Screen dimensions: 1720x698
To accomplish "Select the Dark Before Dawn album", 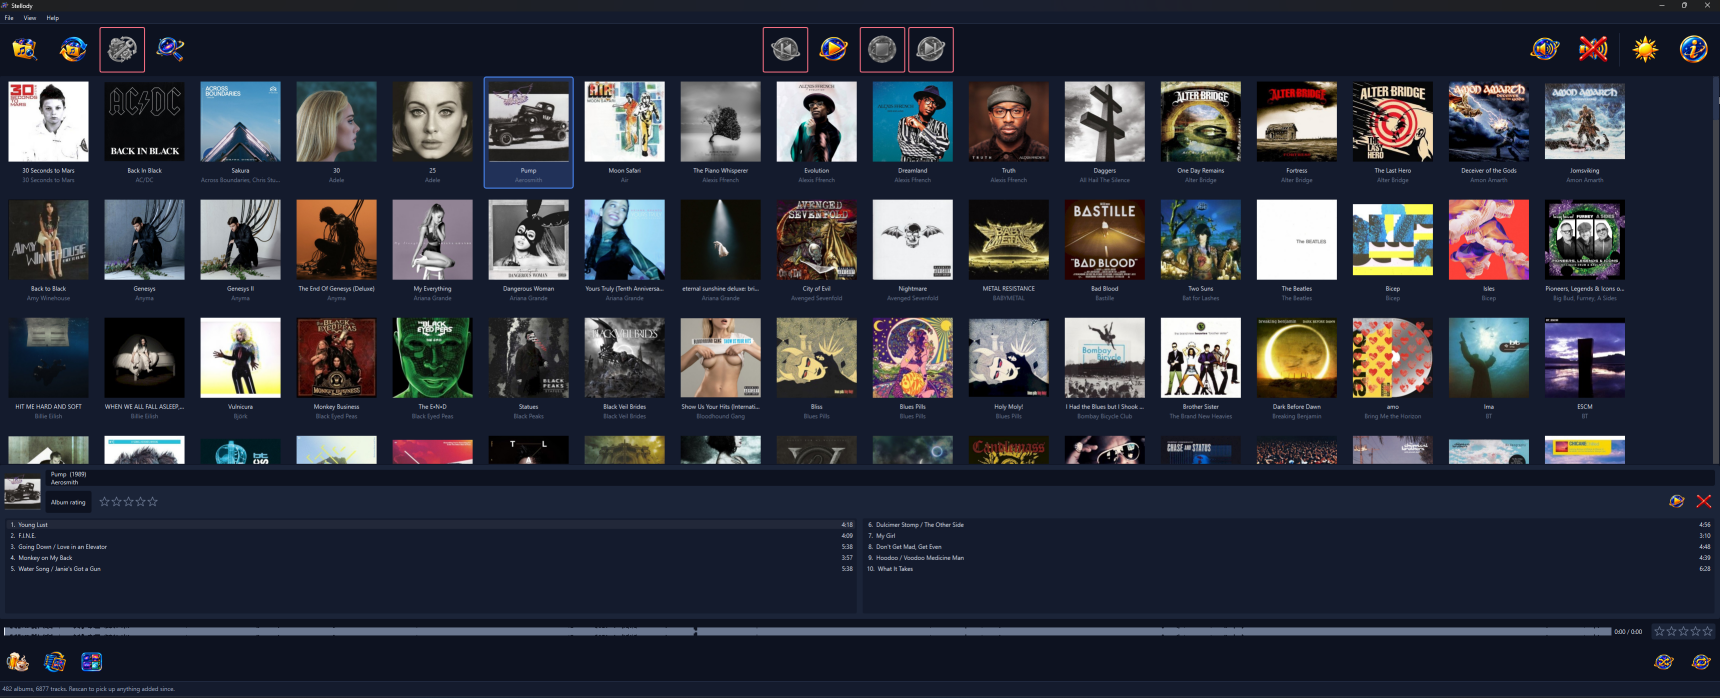I will (x=1296, y=358).
